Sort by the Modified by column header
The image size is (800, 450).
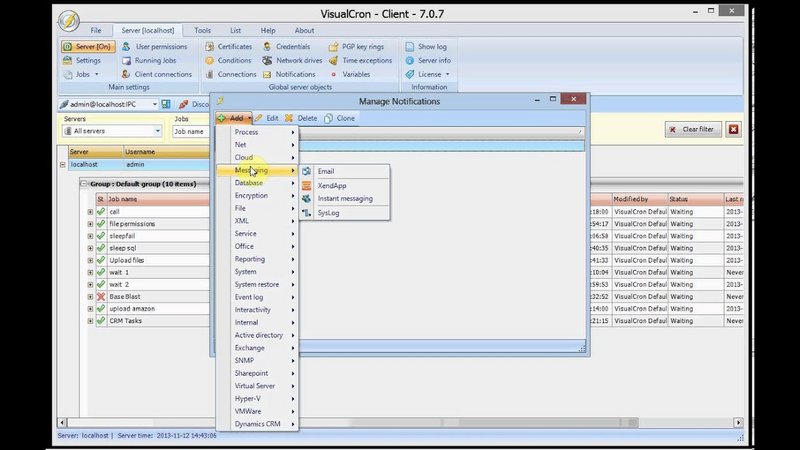click(x=640, y=199)
